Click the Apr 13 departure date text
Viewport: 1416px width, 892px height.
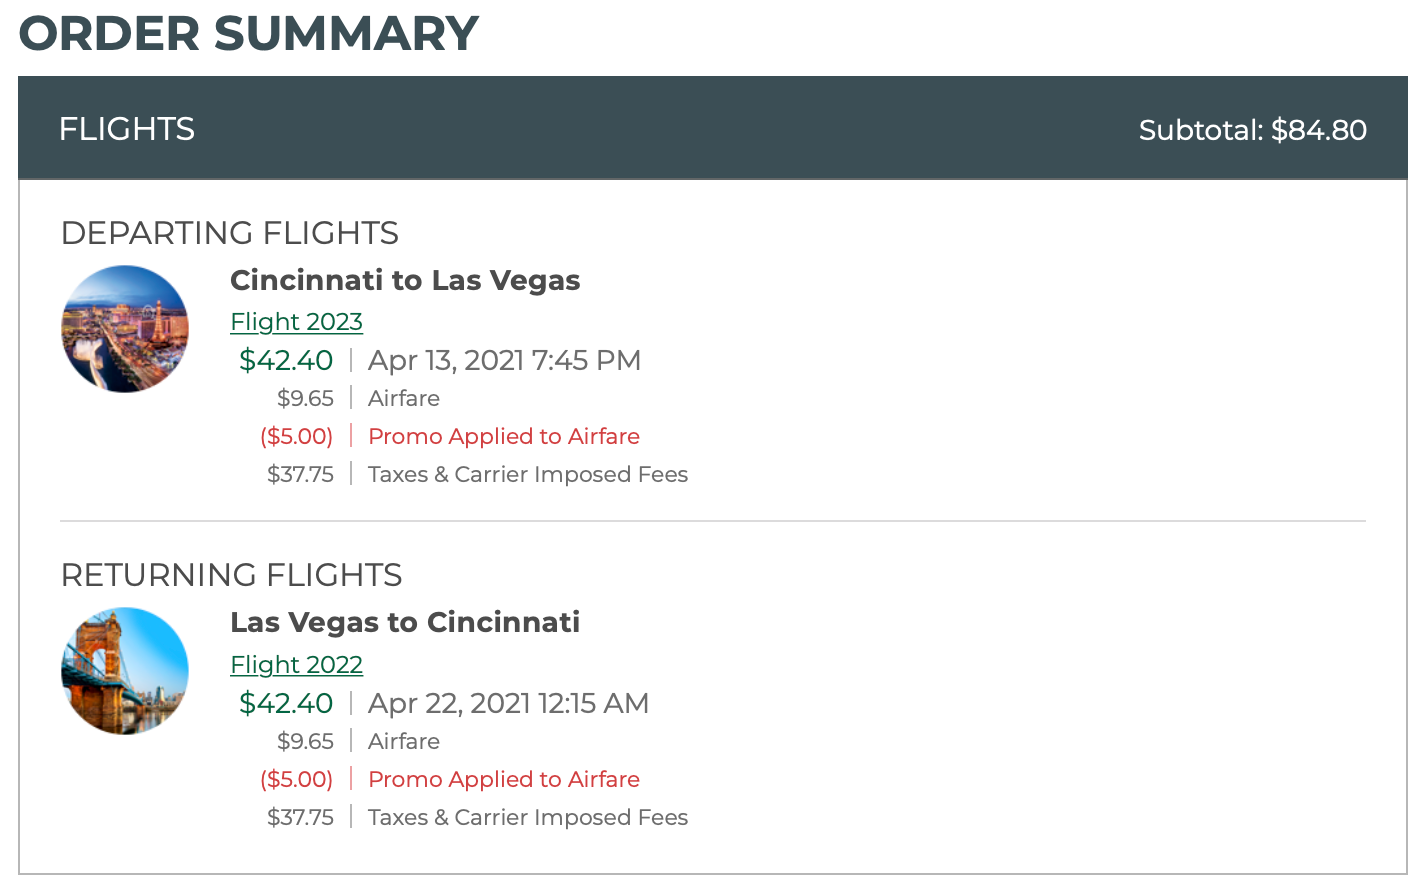[504, 359]
